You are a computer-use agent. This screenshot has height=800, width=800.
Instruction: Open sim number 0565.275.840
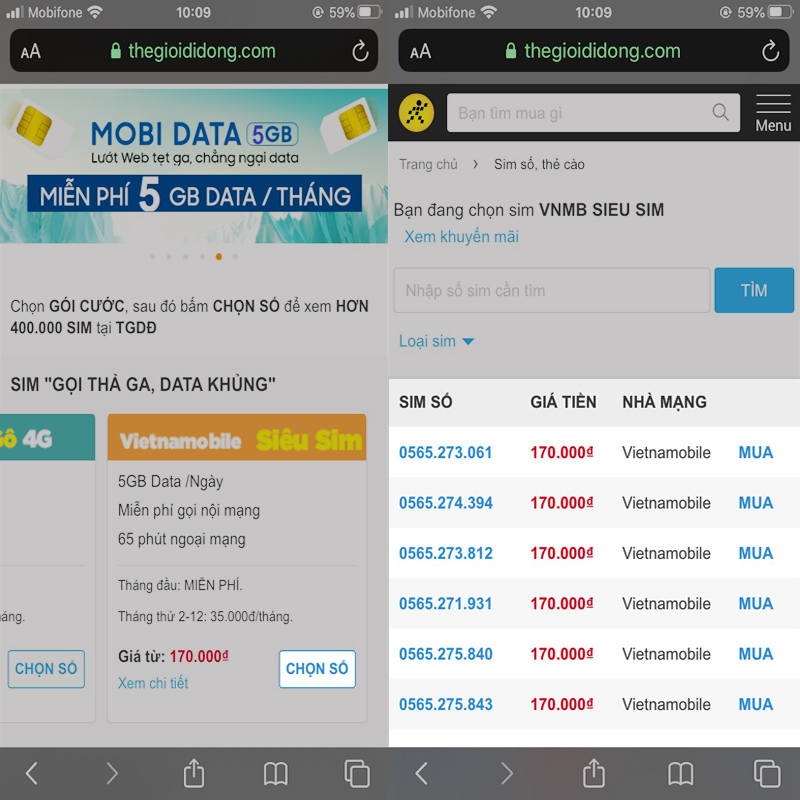446,654
